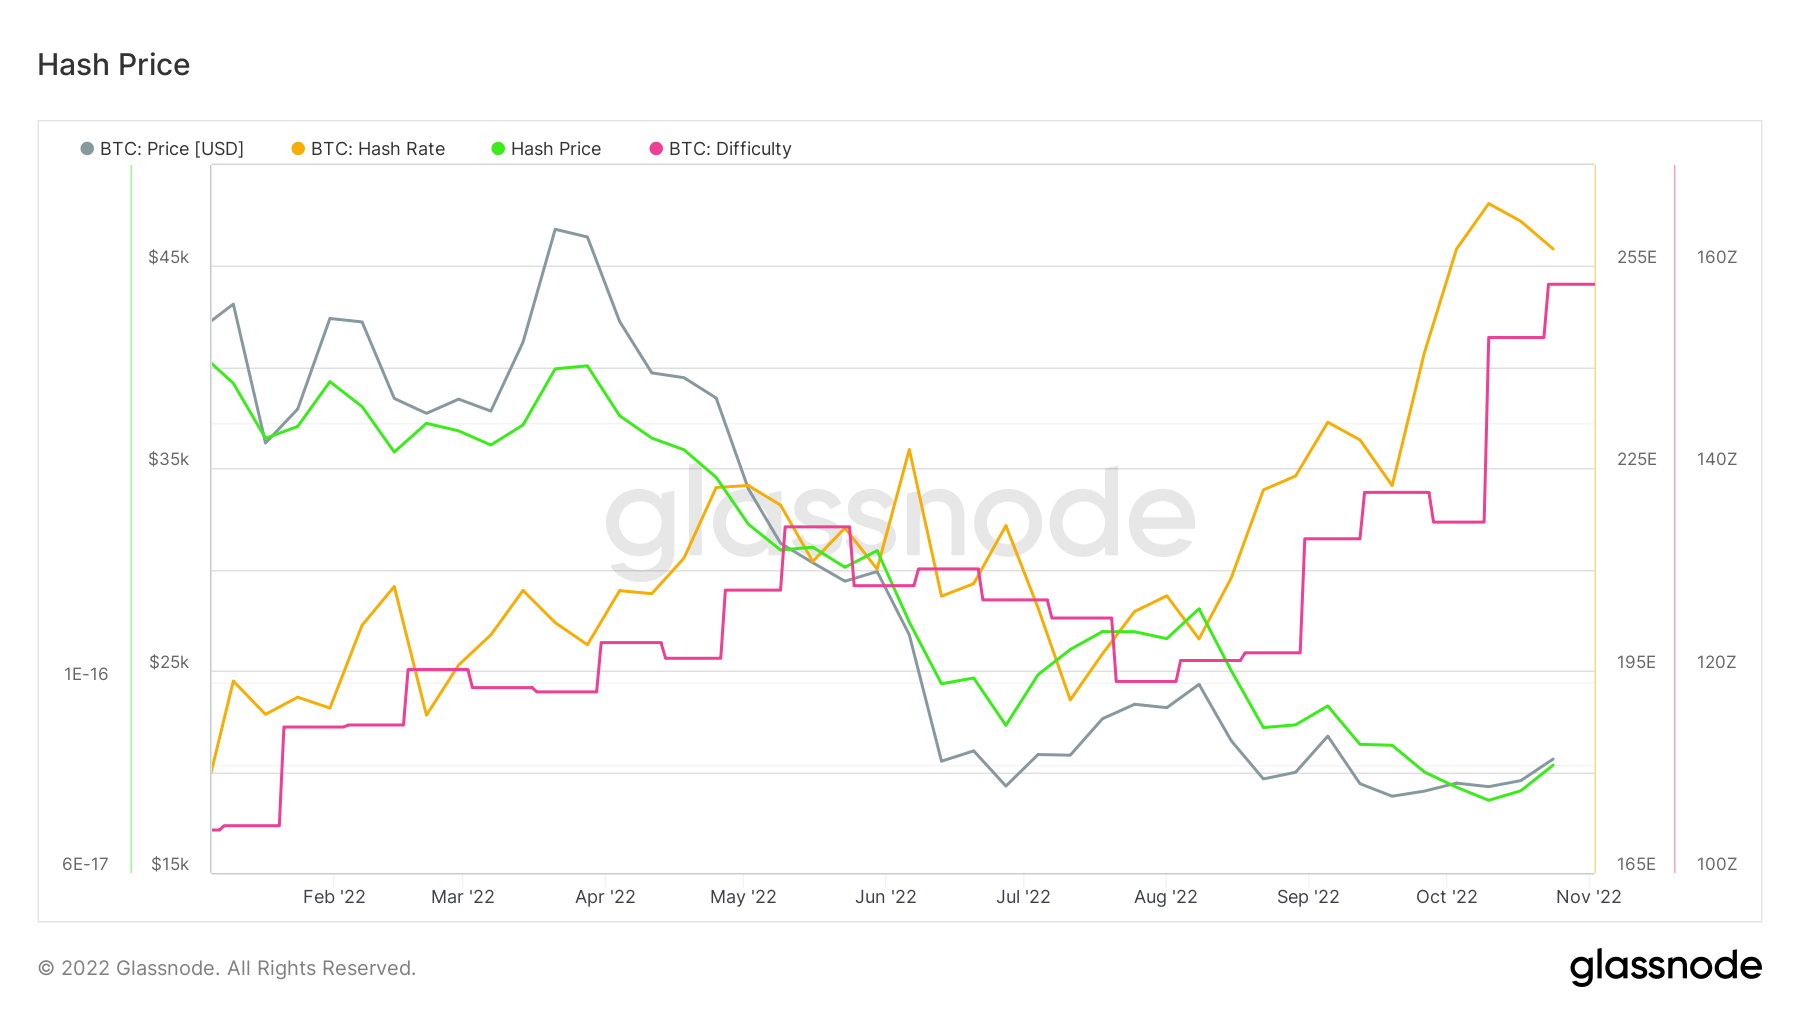The height and width of the screenshot is (1013, 1800).
Task: Select the Jun '22 x-axis label
Action: pos(886,897)
